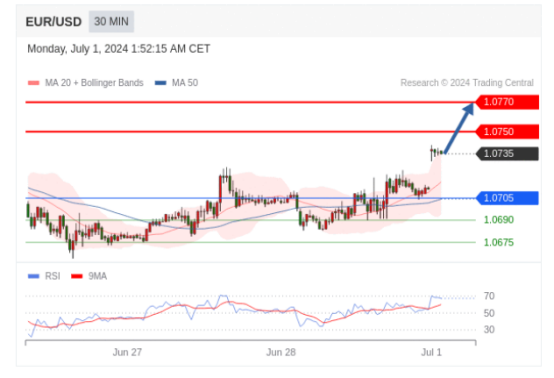This screenshot has width=554, height=378.
Task: Select the 1.0750 resistance price tag
Action: 507,132
